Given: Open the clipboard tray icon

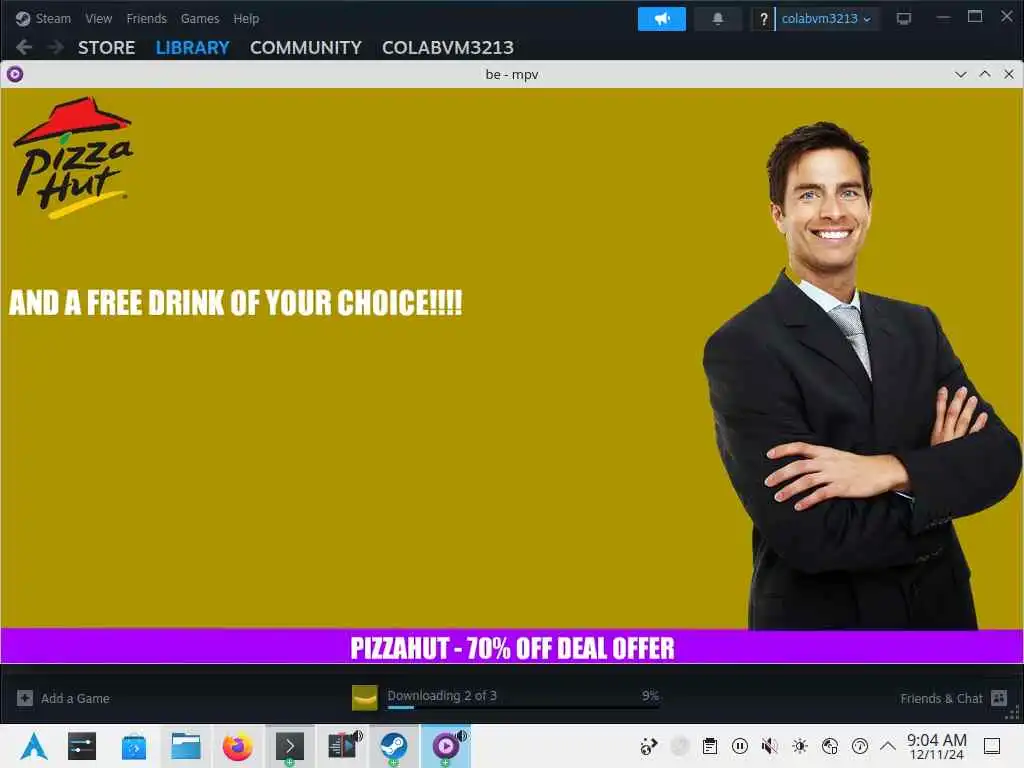Looking at the screenshot, I should (710, 746).
